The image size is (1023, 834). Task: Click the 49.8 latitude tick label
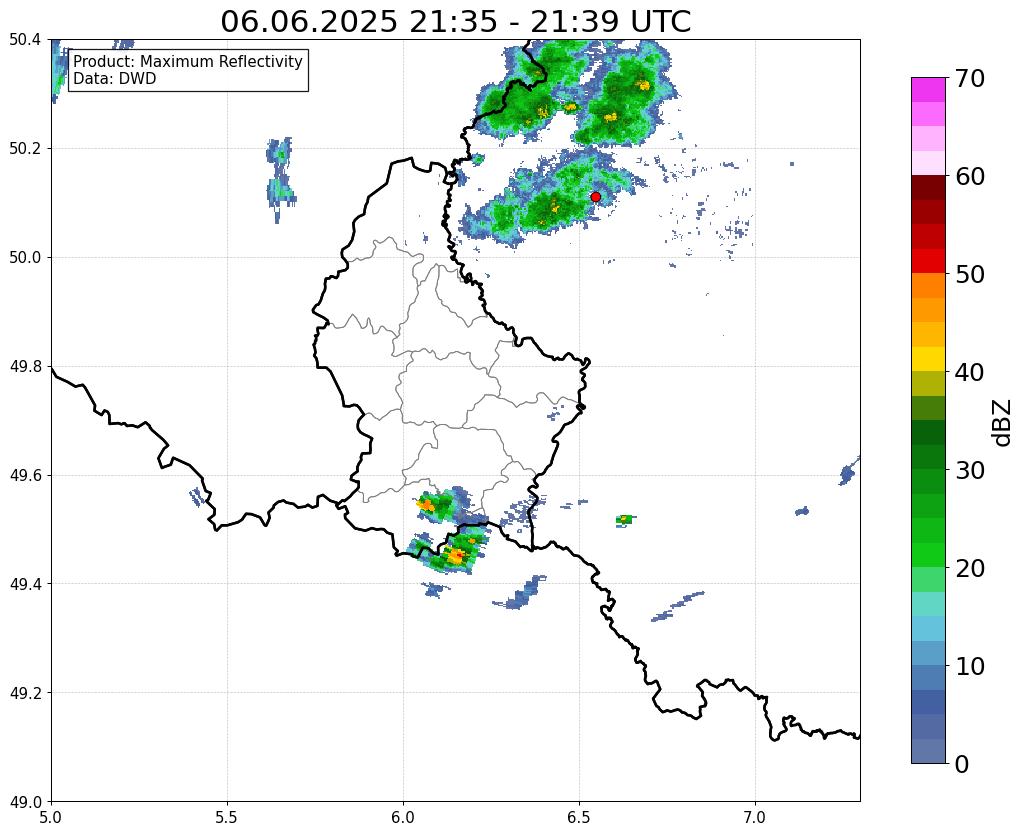click(25, 367)
